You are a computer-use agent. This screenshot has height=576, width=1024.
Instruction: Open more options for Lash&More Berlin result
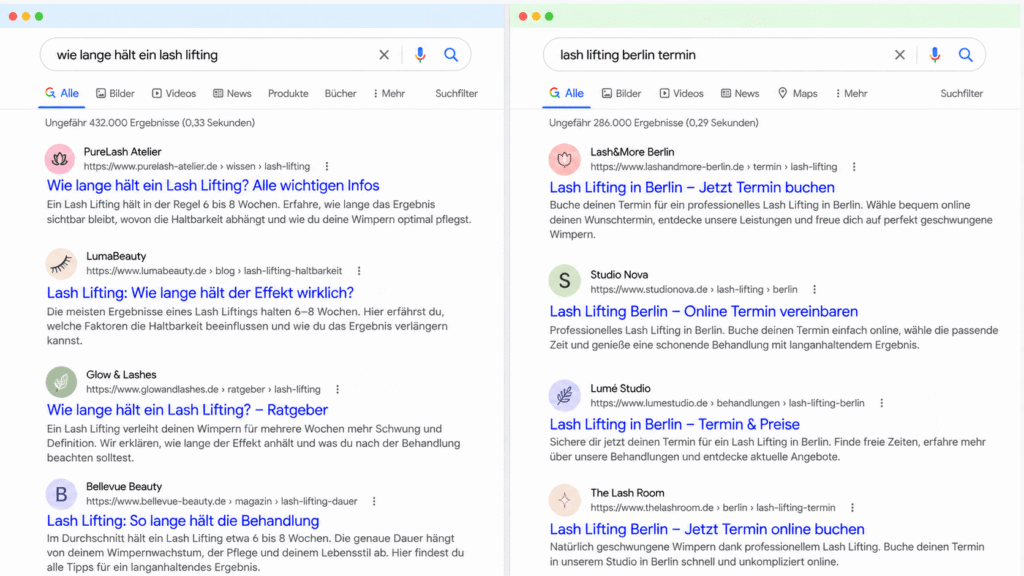pyautogui.click(x=854, y=167)
